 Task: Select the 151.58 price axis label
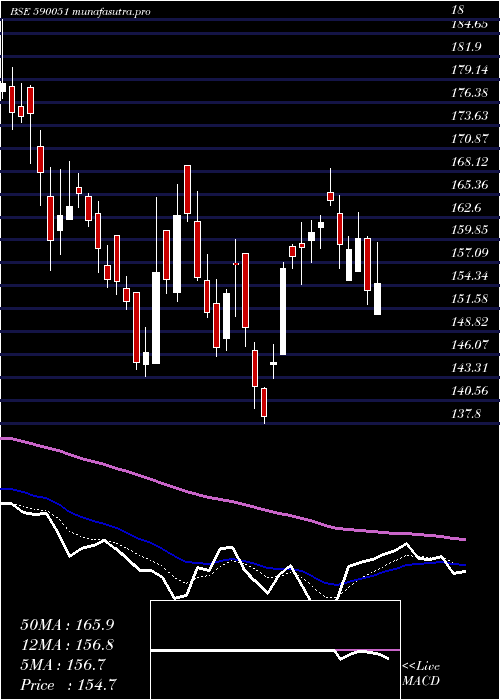click(469, 299)
